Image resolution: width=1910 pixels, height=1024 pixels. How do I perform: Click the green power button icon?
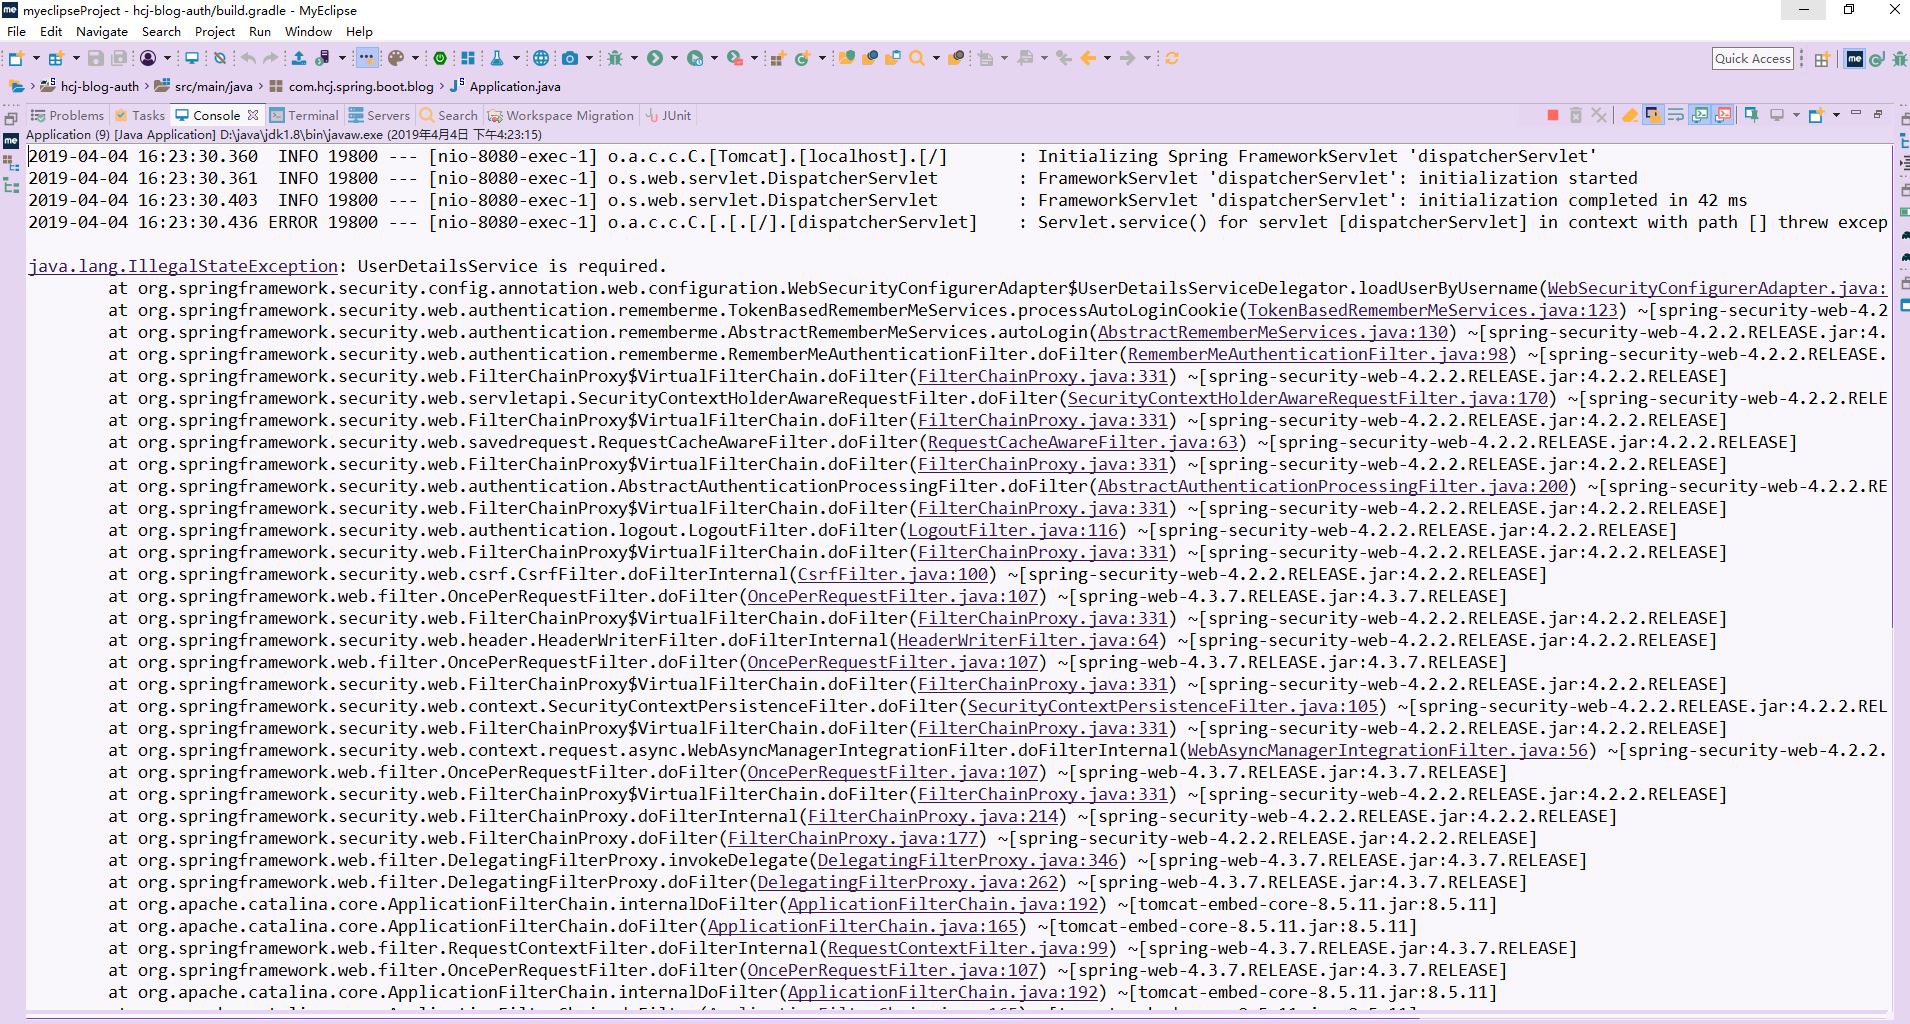tap(440, 59)
